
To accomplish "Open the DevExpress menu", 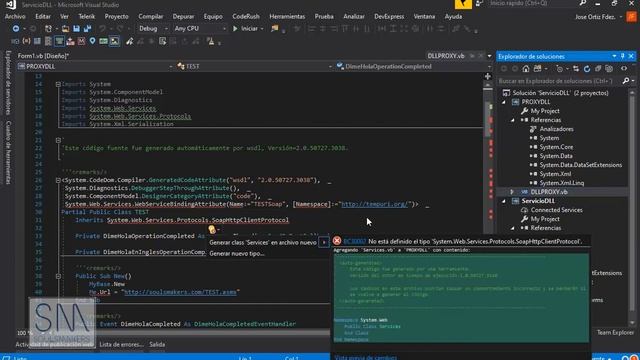I will pyautogui.click(x=389, y=17).
